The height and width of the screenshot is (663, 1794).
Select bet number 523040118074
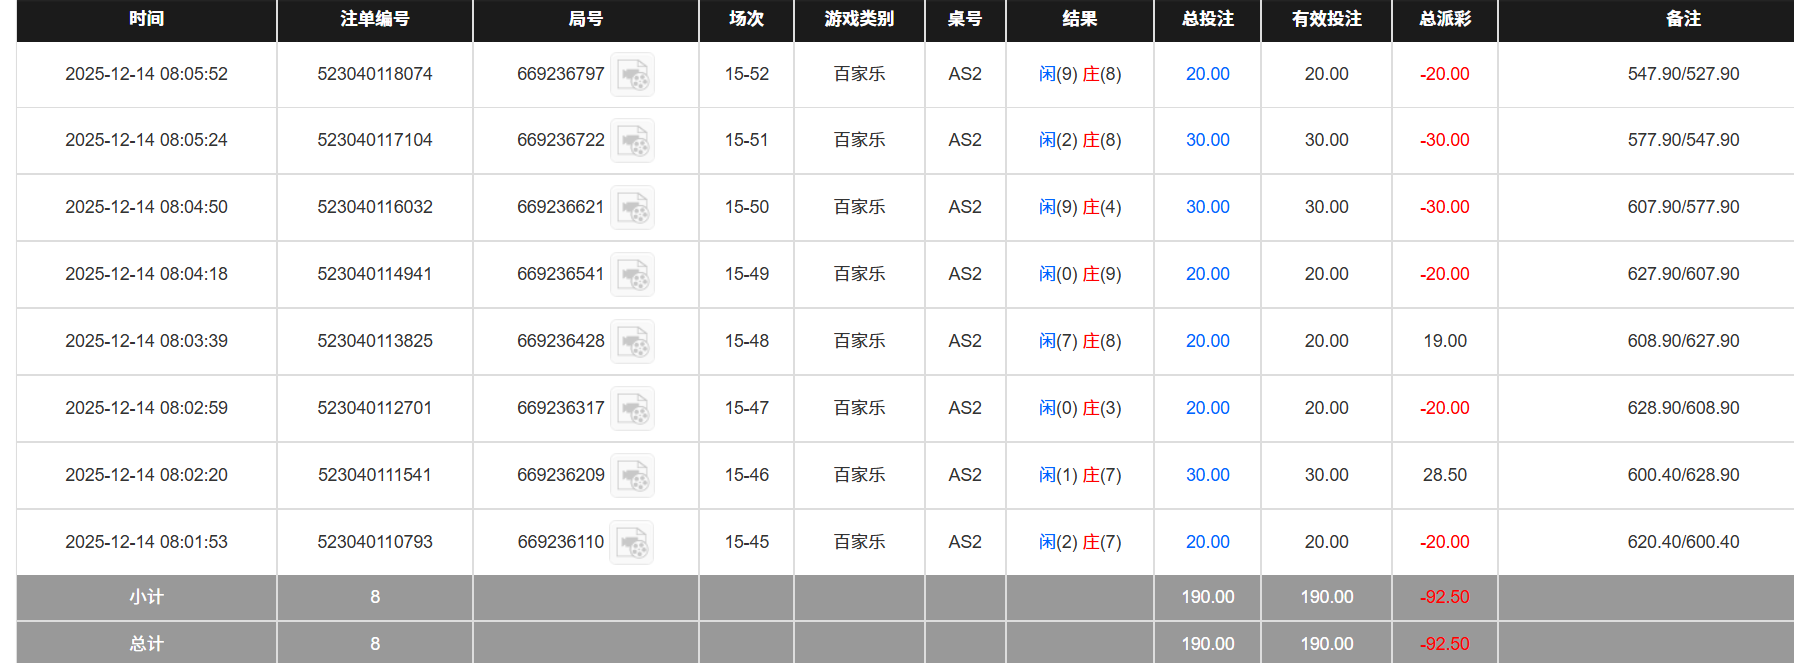click(374, 74)
